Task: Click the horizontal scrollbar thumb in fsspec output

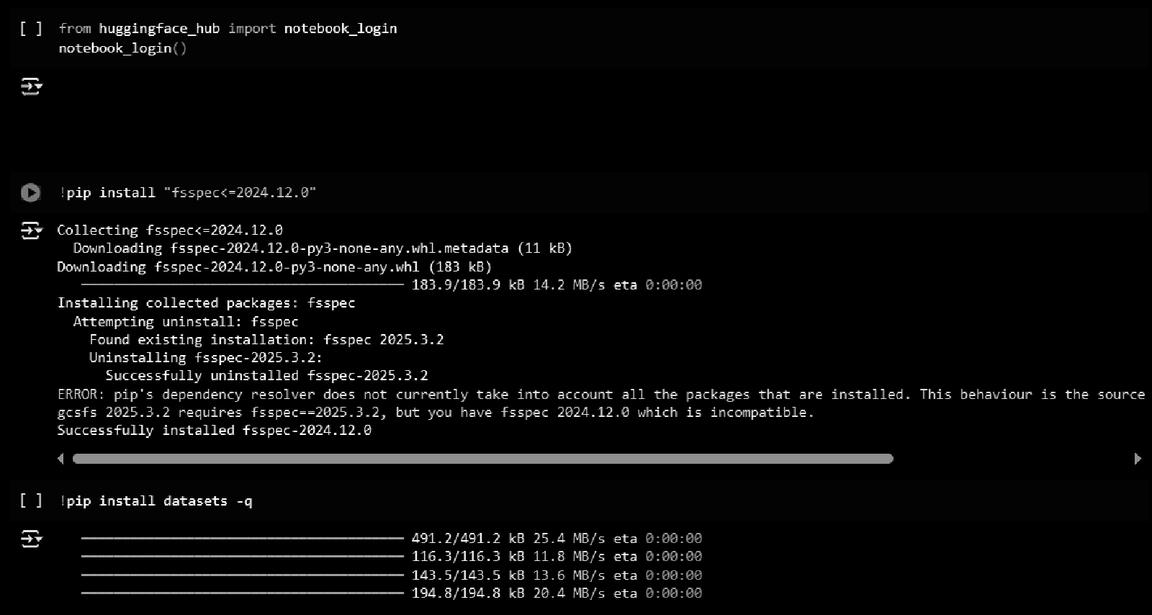Action: pyautogui.click(x=482, y=459)
